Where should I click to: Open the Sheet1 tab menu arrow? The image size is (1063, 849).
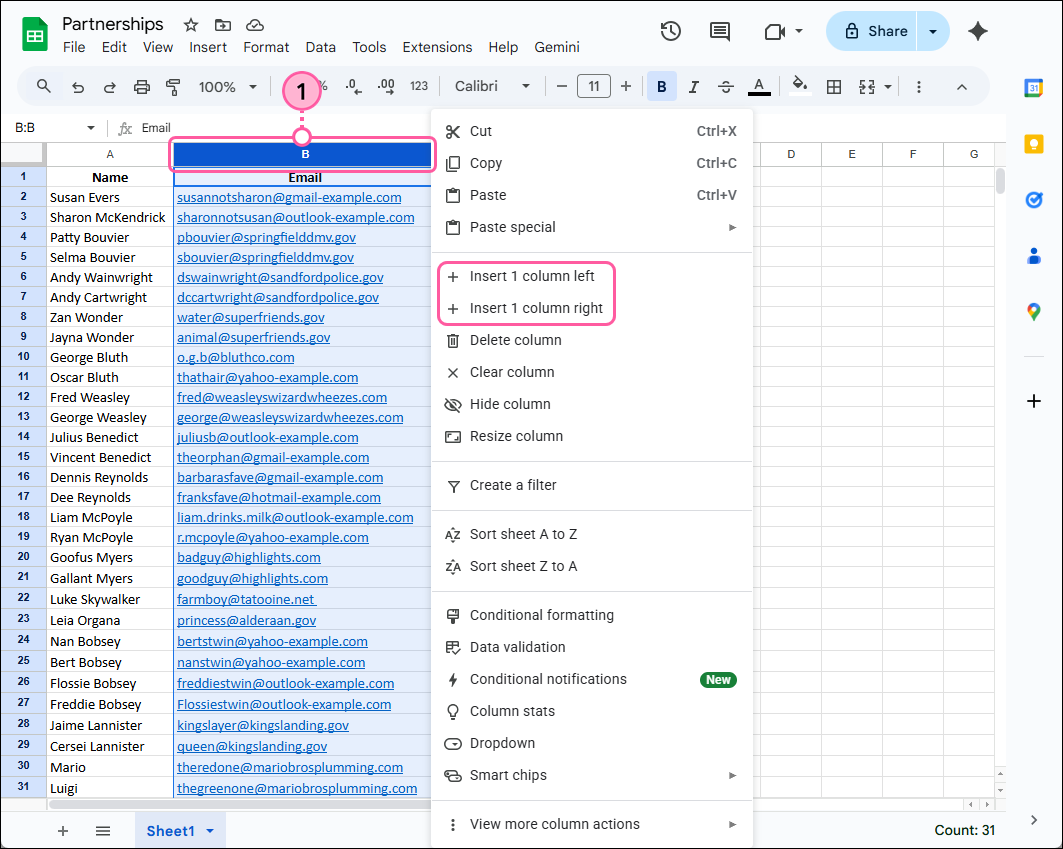click(x=210, y=830)
